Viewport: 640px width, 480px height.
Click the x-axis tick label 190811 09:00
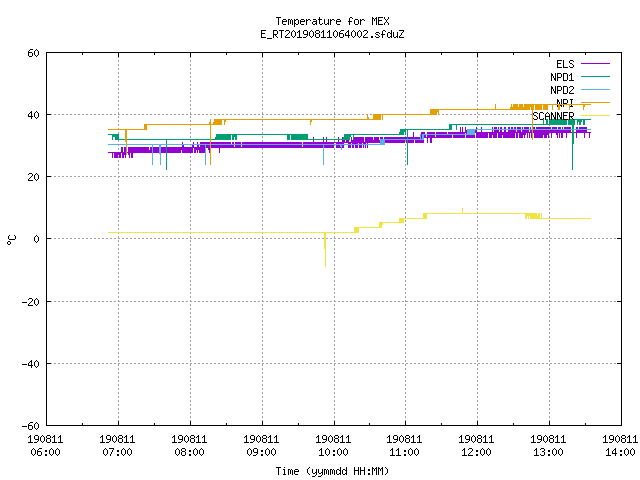point(261,446)
